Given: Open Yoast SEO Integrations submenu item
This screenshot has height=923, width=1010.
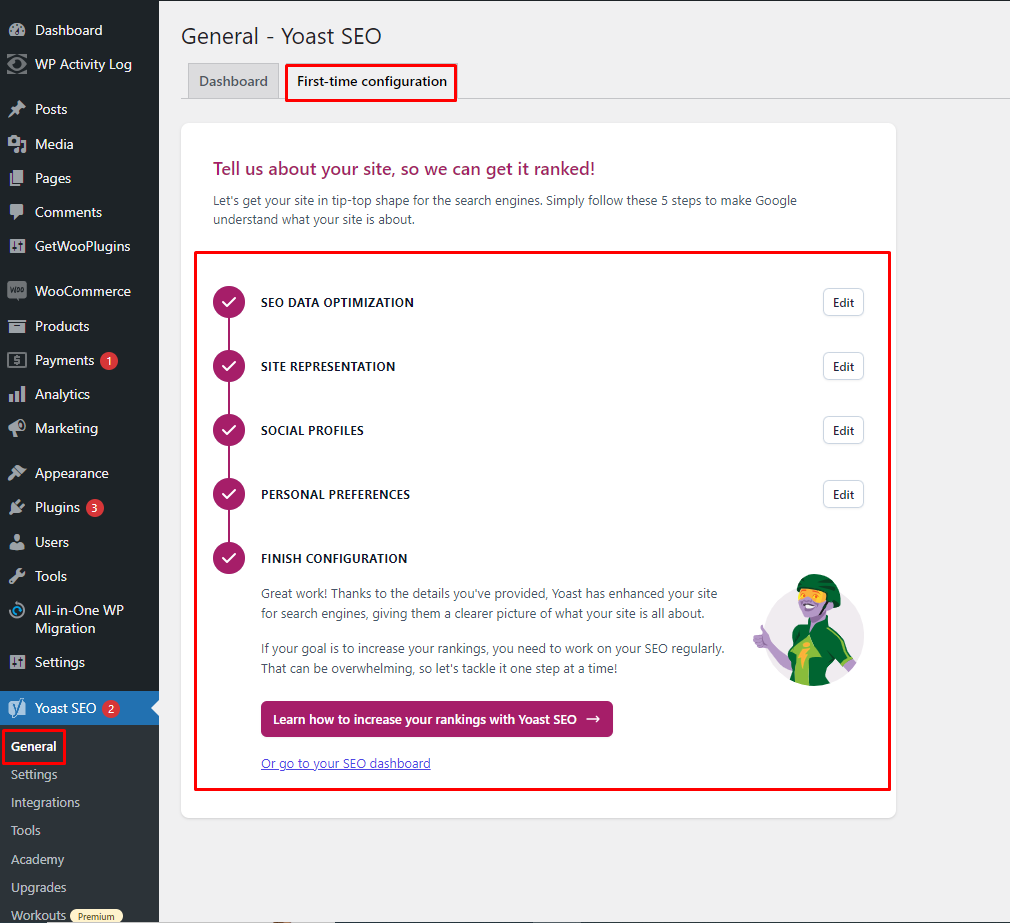Looking at the screenshot, I should pos(45,802).
